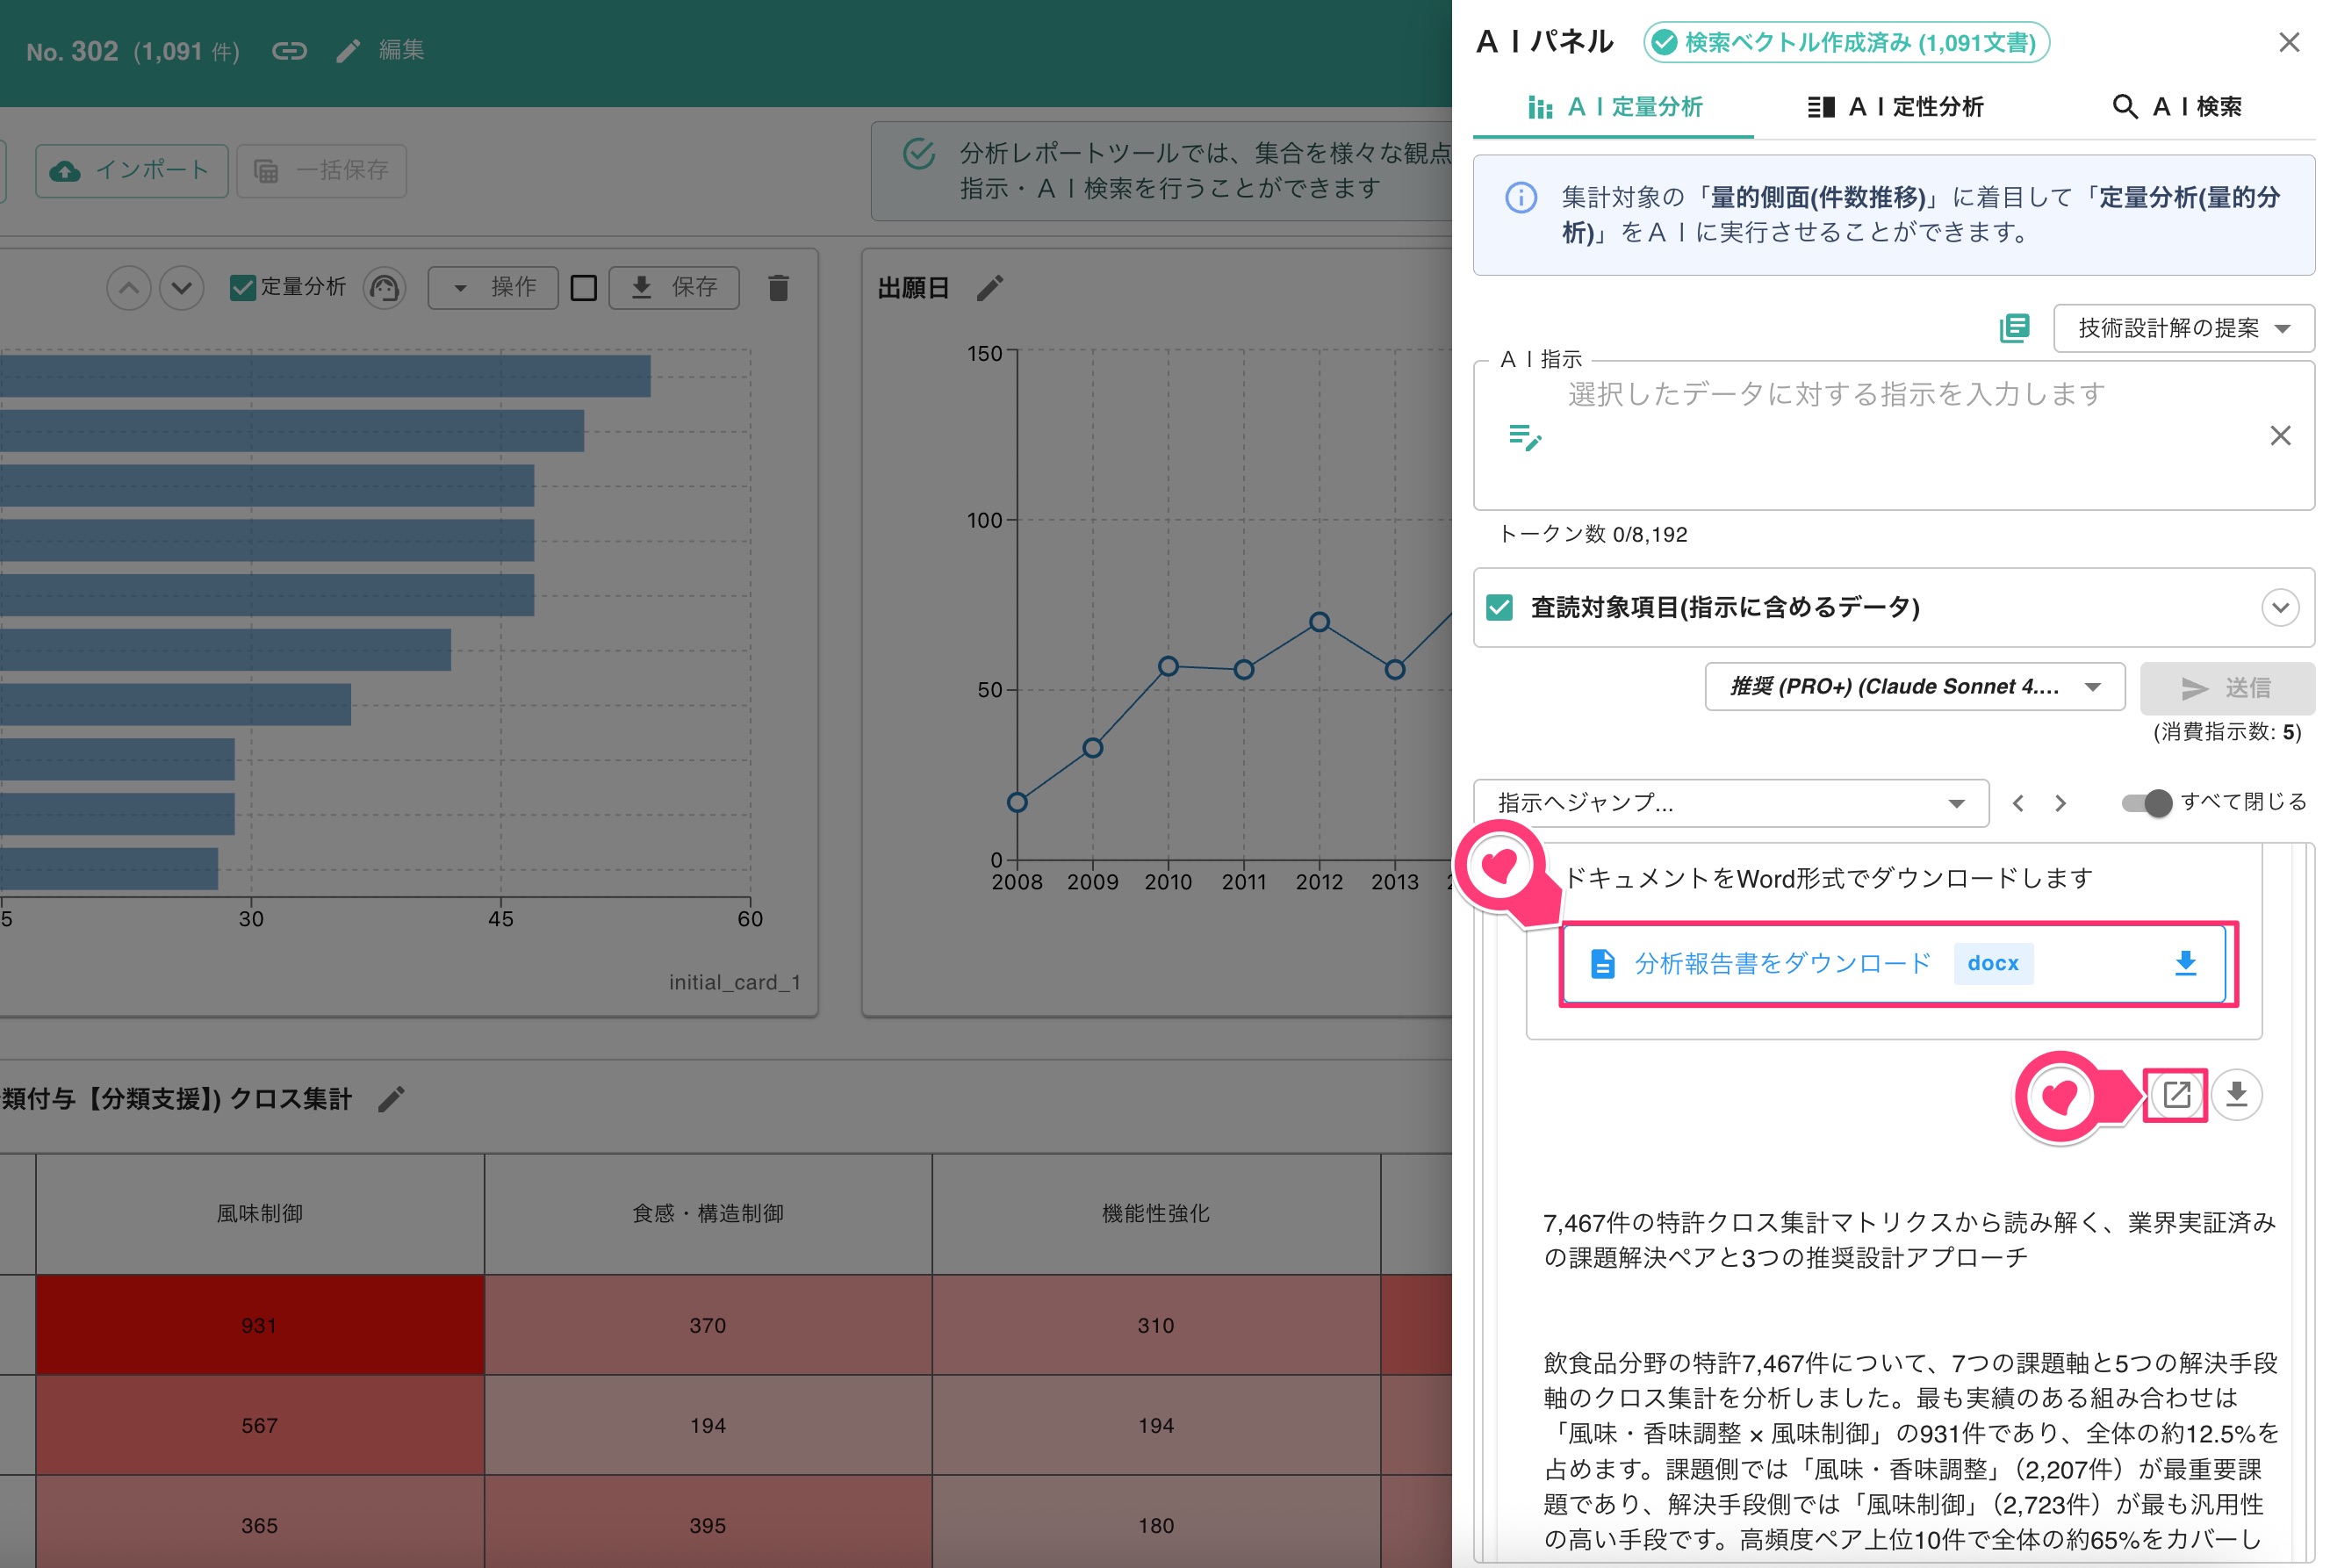
Task: Open the 操作 dropdown menu
Action: pyautogui.click(x=493, y=288)
